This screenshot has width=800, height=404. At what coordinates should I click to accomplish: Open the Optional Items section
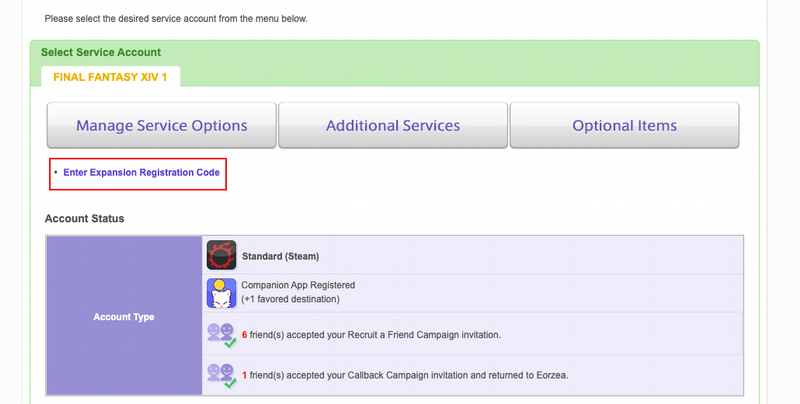624,125
